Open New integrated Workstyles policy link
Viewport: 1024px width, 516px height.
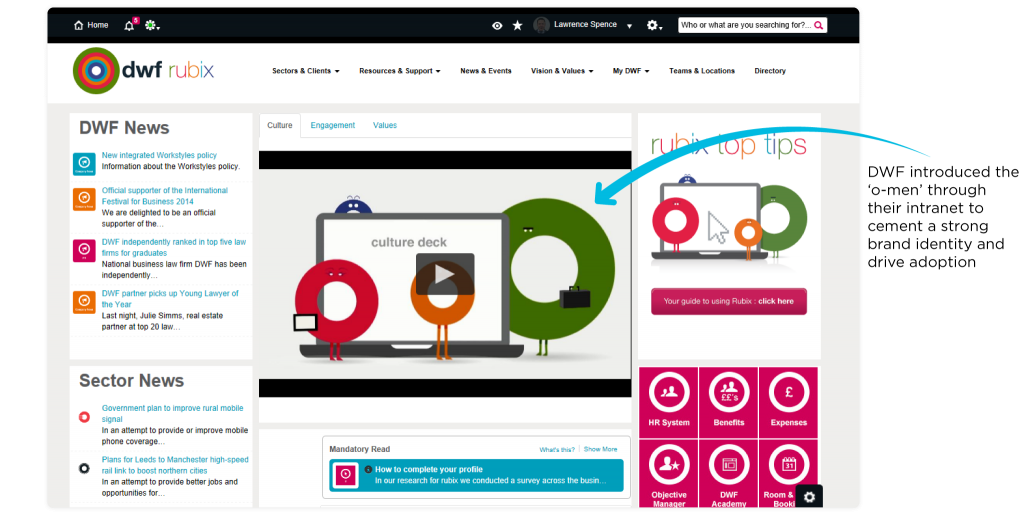click(159, 155)
